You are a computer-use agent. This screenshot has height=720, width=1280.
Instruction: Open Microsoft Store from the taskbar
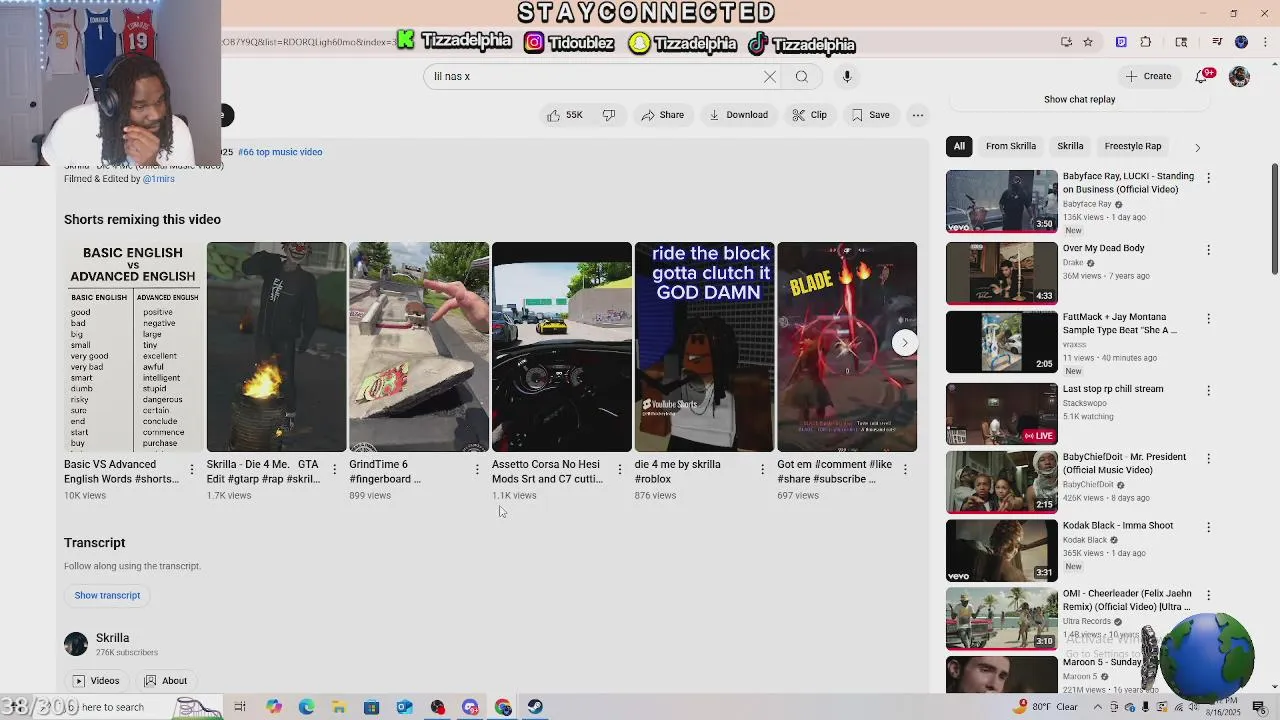(x=371, y=707)
